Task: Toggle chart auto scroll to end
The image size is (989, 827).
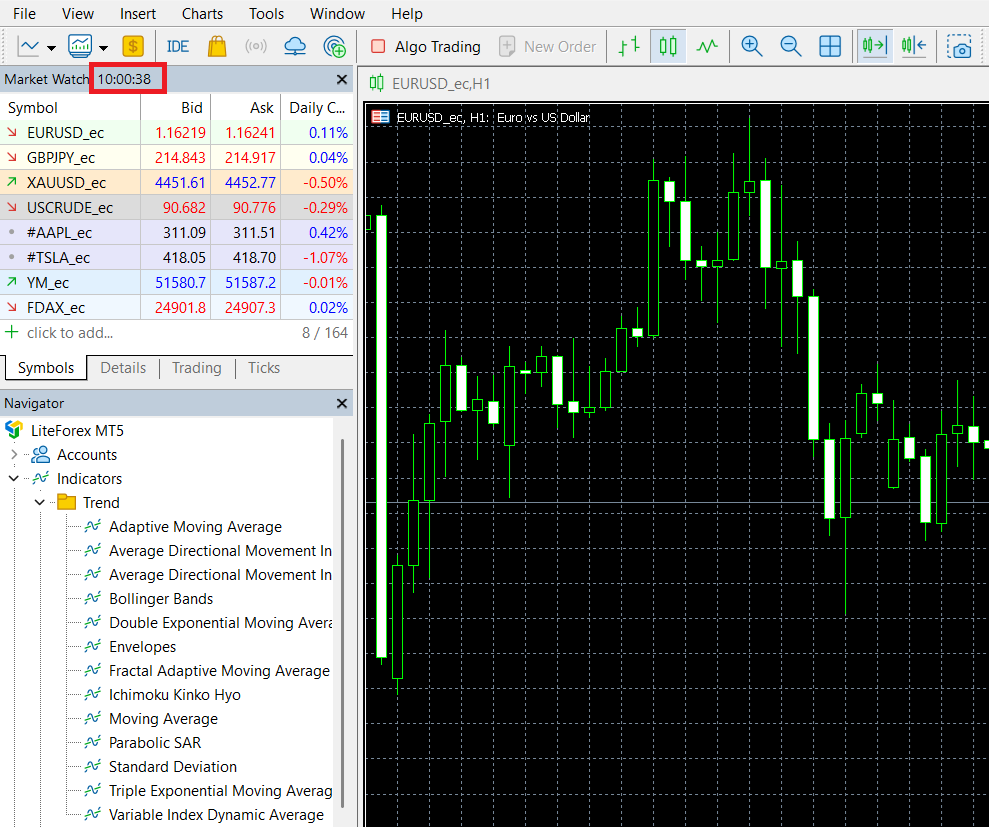Action: point(875,47)
